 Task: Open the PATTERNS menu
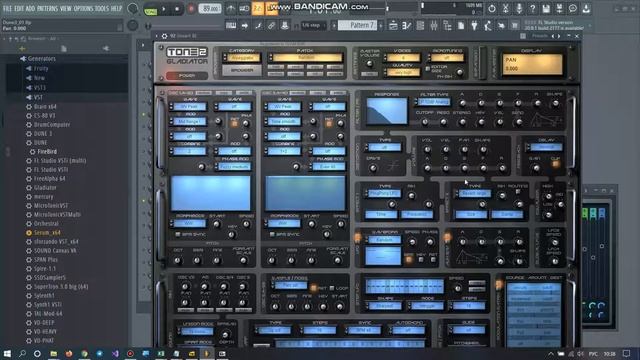click(x=47, y=8)
